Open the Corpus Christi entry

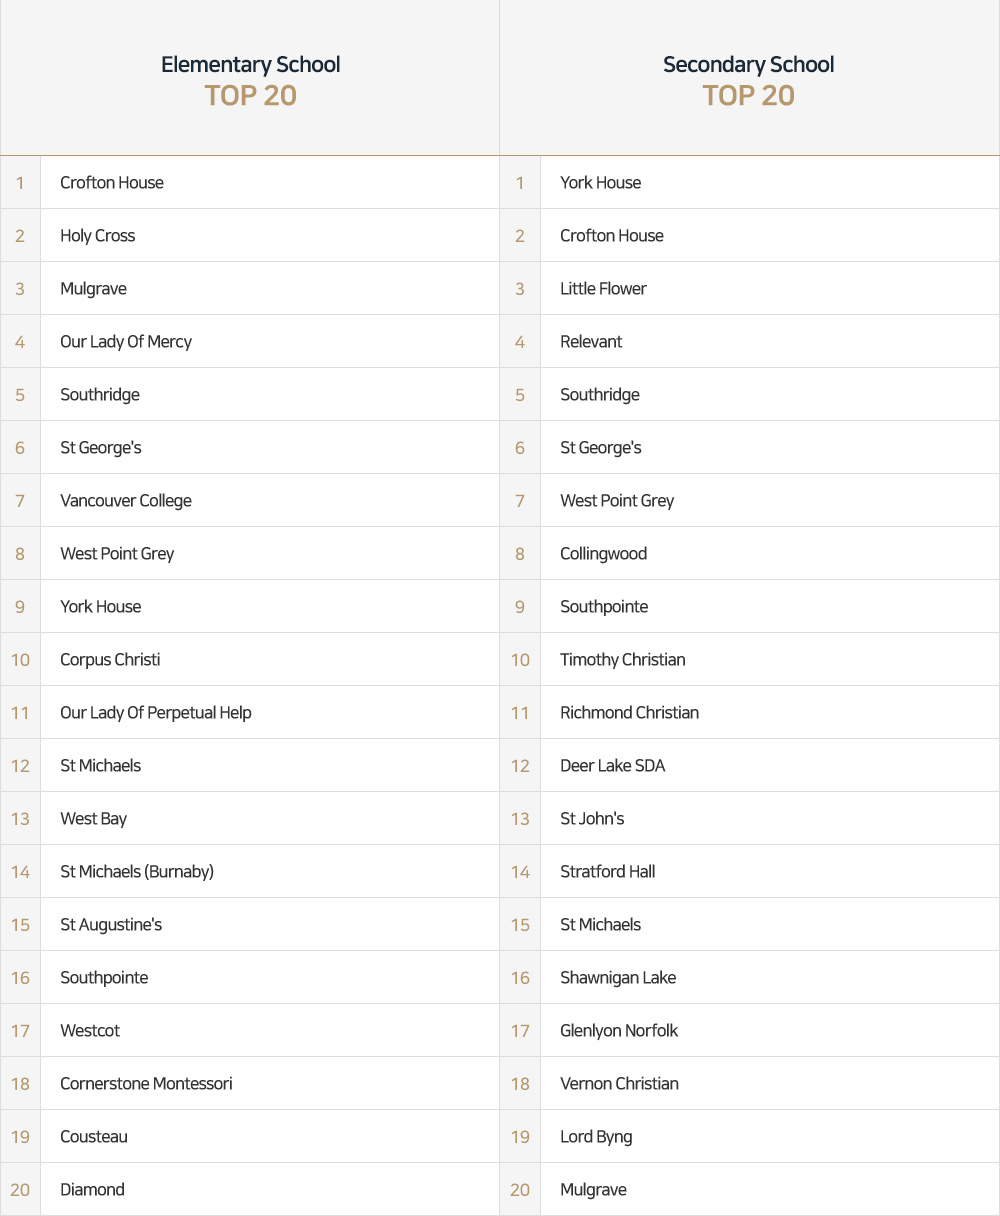[110, 660]
